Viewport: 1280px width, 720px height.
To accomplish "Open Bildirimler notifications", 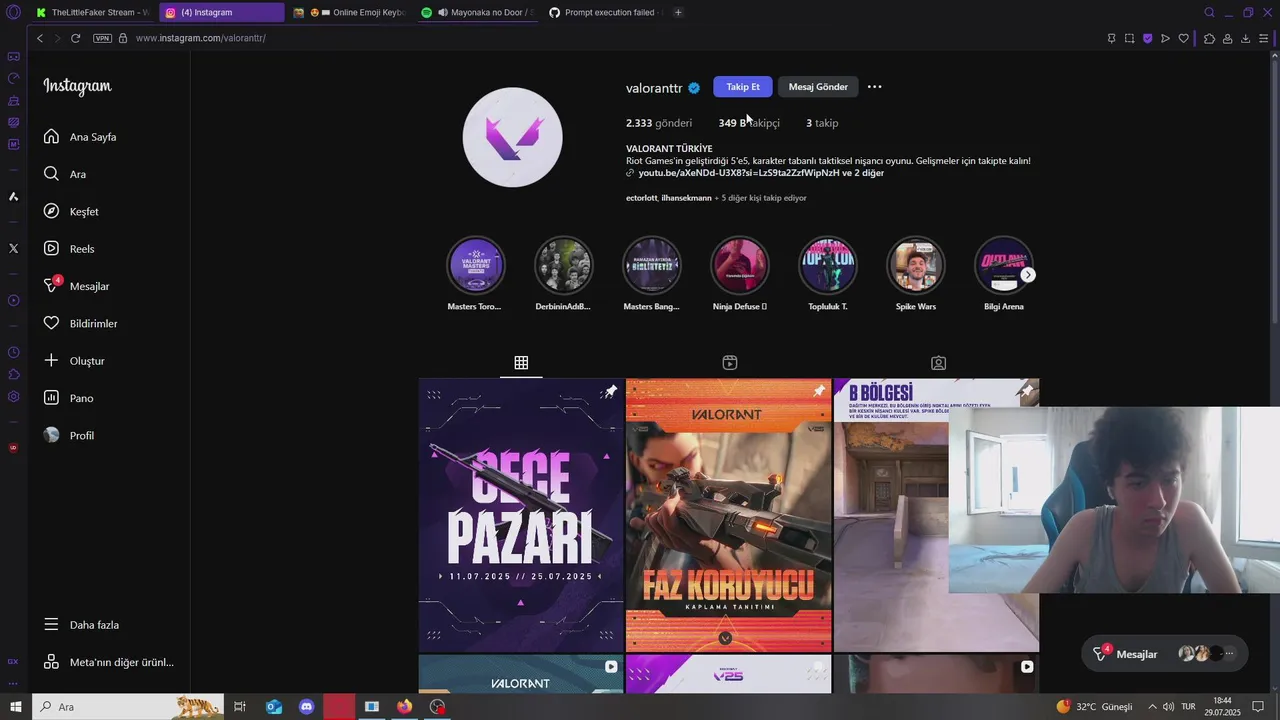I will coord(80,323).
